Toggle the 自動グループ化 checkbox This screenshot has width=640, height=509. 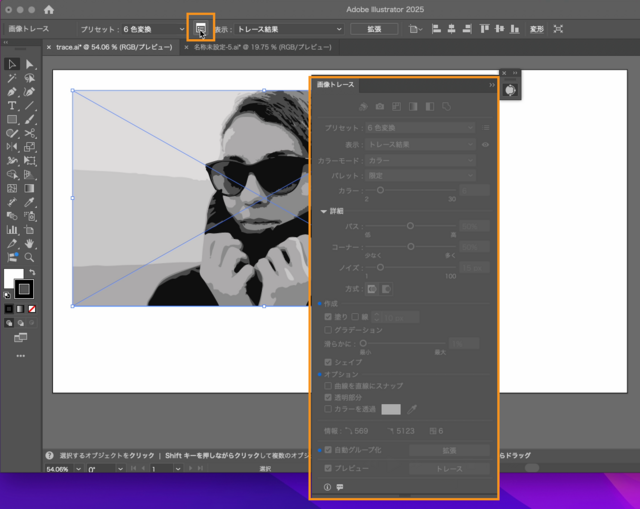[x=328, y=450]
